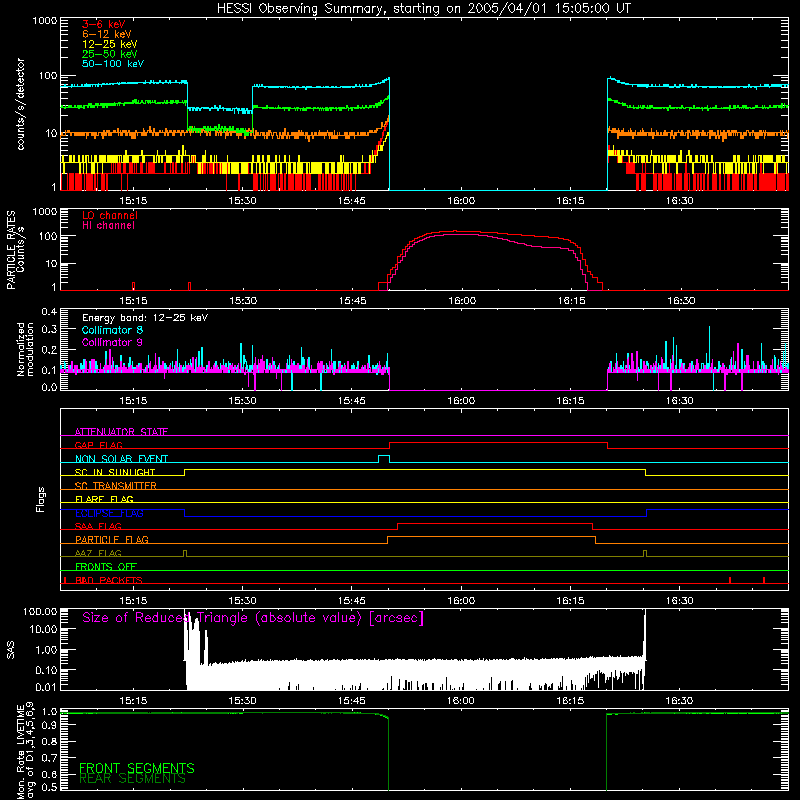Select the 6-12 keV legend label

107,34
